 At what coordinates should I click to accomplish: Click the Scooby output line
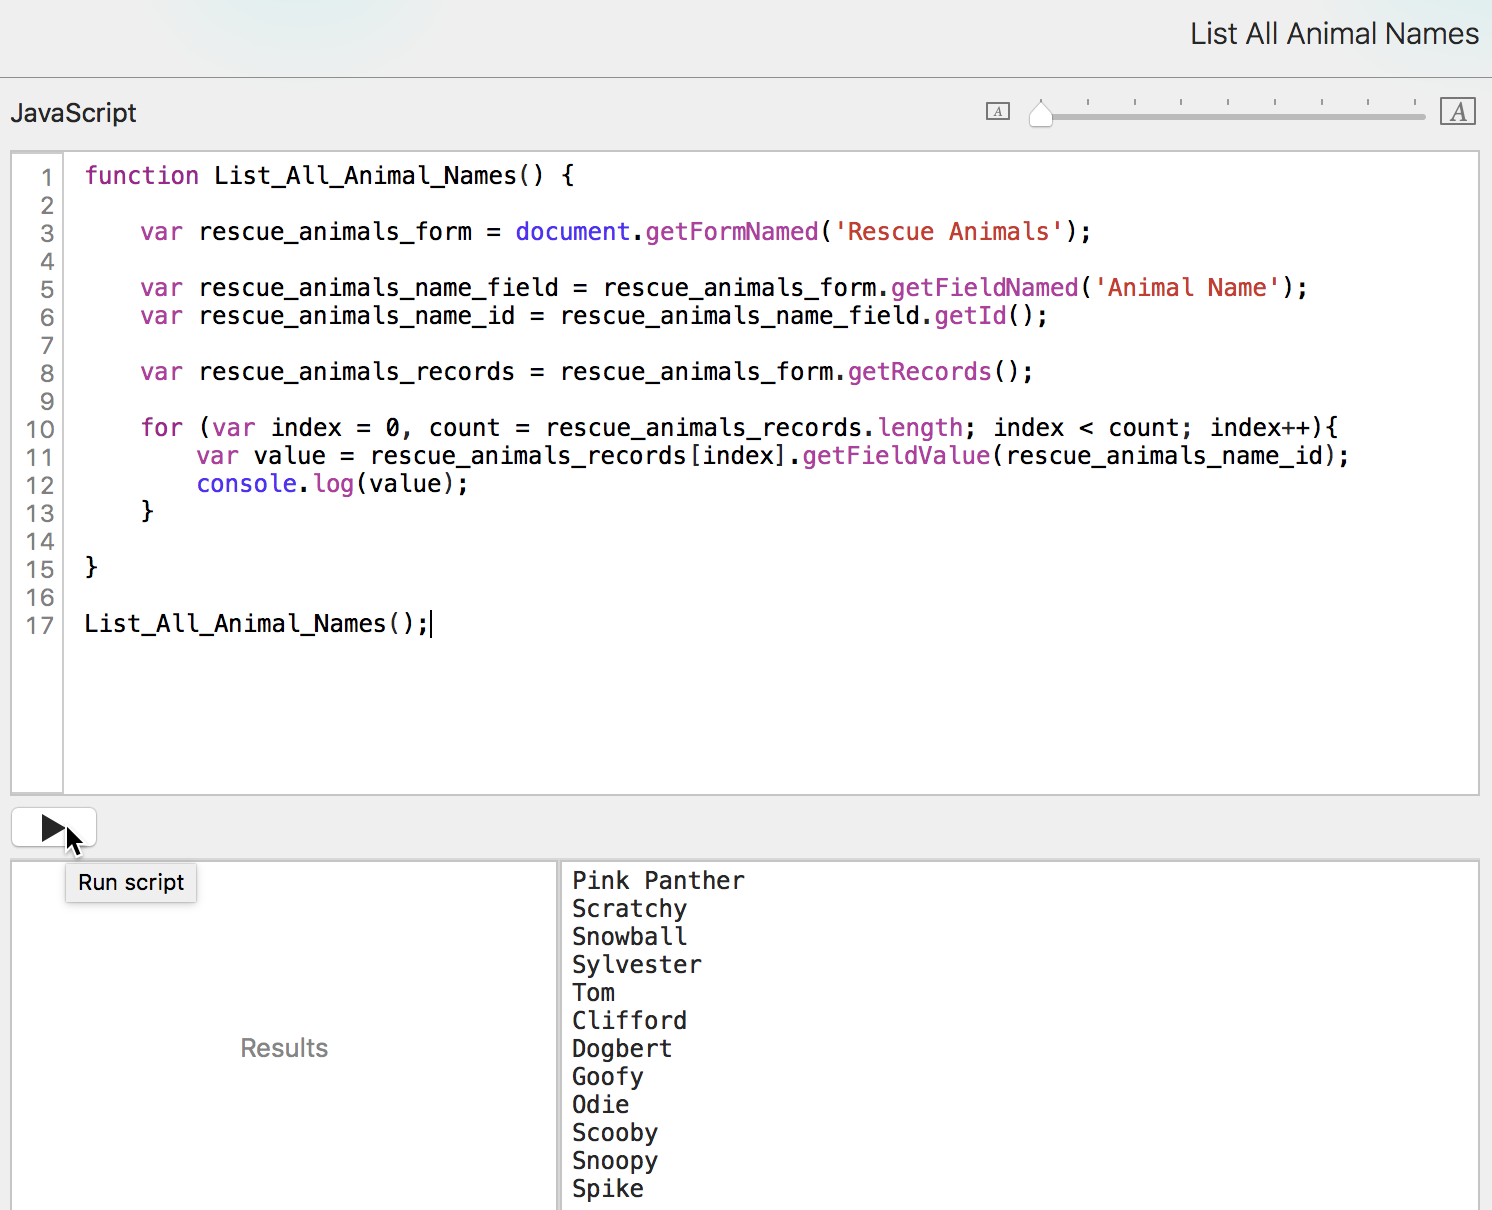tap(614, 1133)
